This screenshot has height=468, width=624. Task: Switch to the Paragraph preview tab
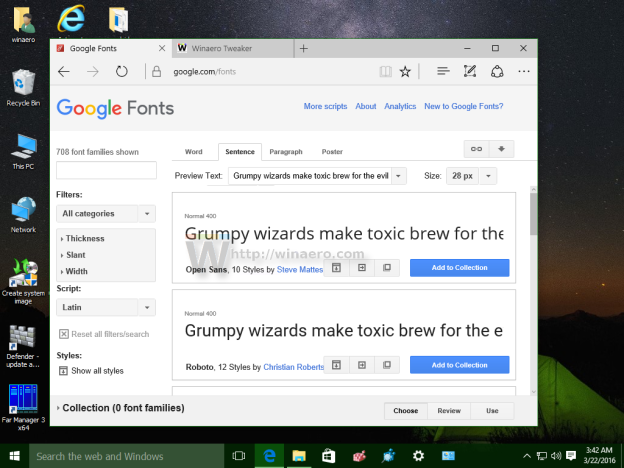click(286, 152)
